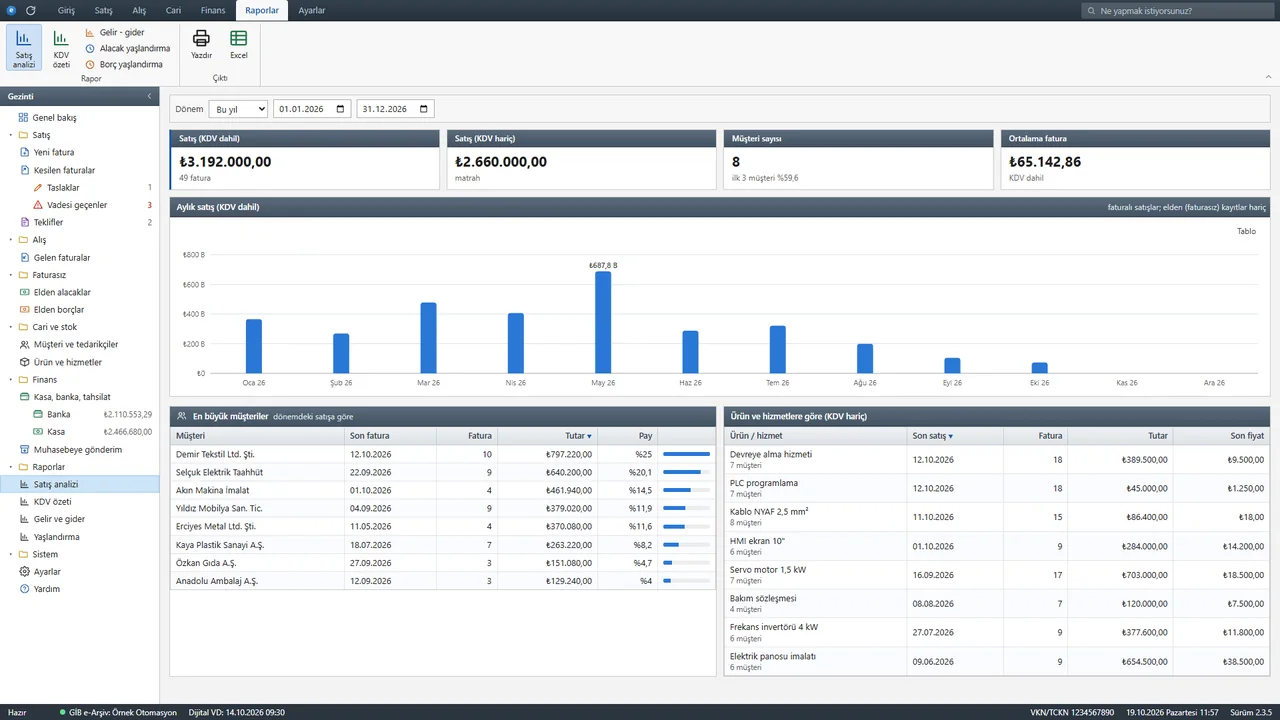This screenshot has height=720, width=1280.
Task: Click the May 26 bar in the chart
Action: pos(603,322)
